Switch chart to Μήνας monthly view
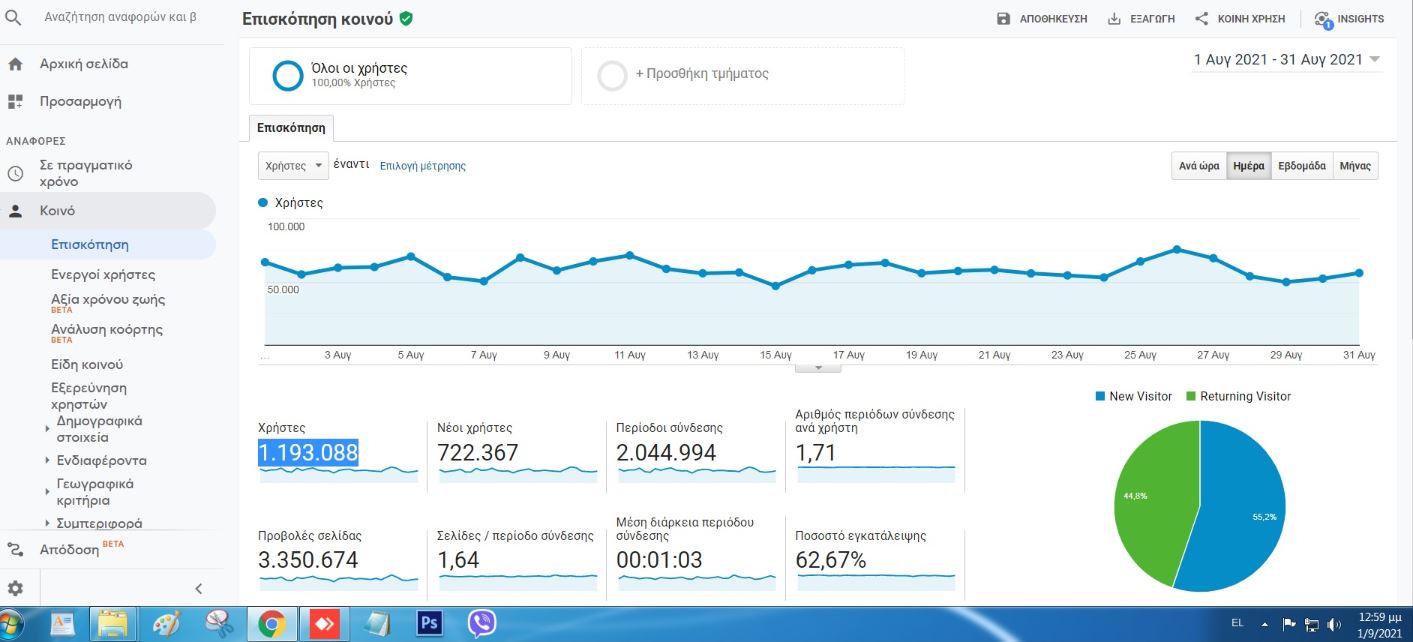Image resolution: width=1413 pixels, height=642 pixels. 1355,166
